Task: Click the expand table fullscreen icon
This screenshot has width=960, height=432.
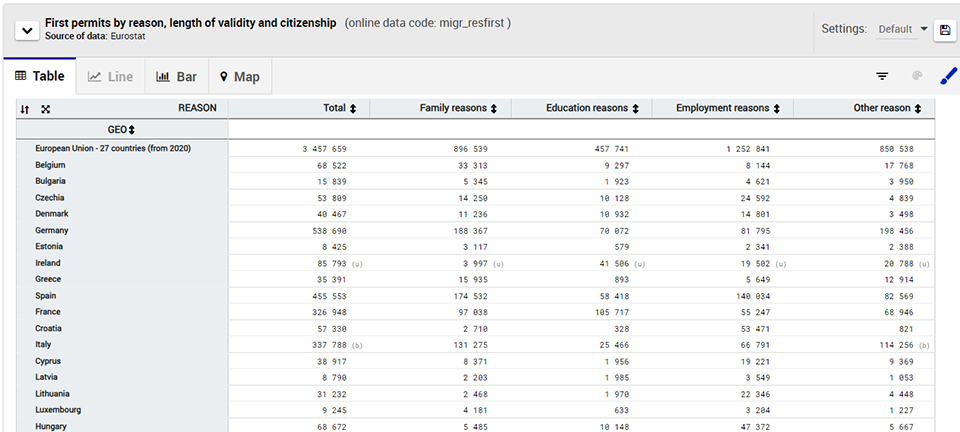Action: coord(45,109)
